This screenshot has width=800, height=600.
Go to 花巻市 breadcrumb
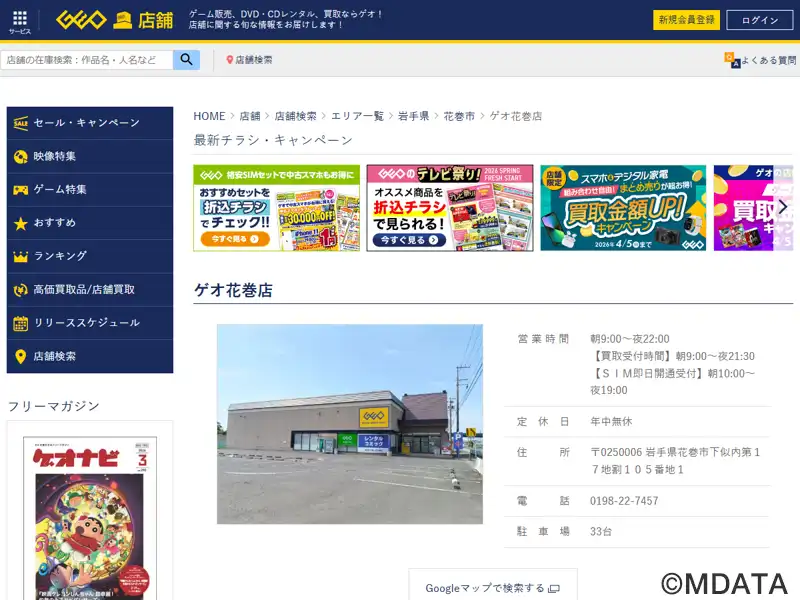click(x=459, y=116)
